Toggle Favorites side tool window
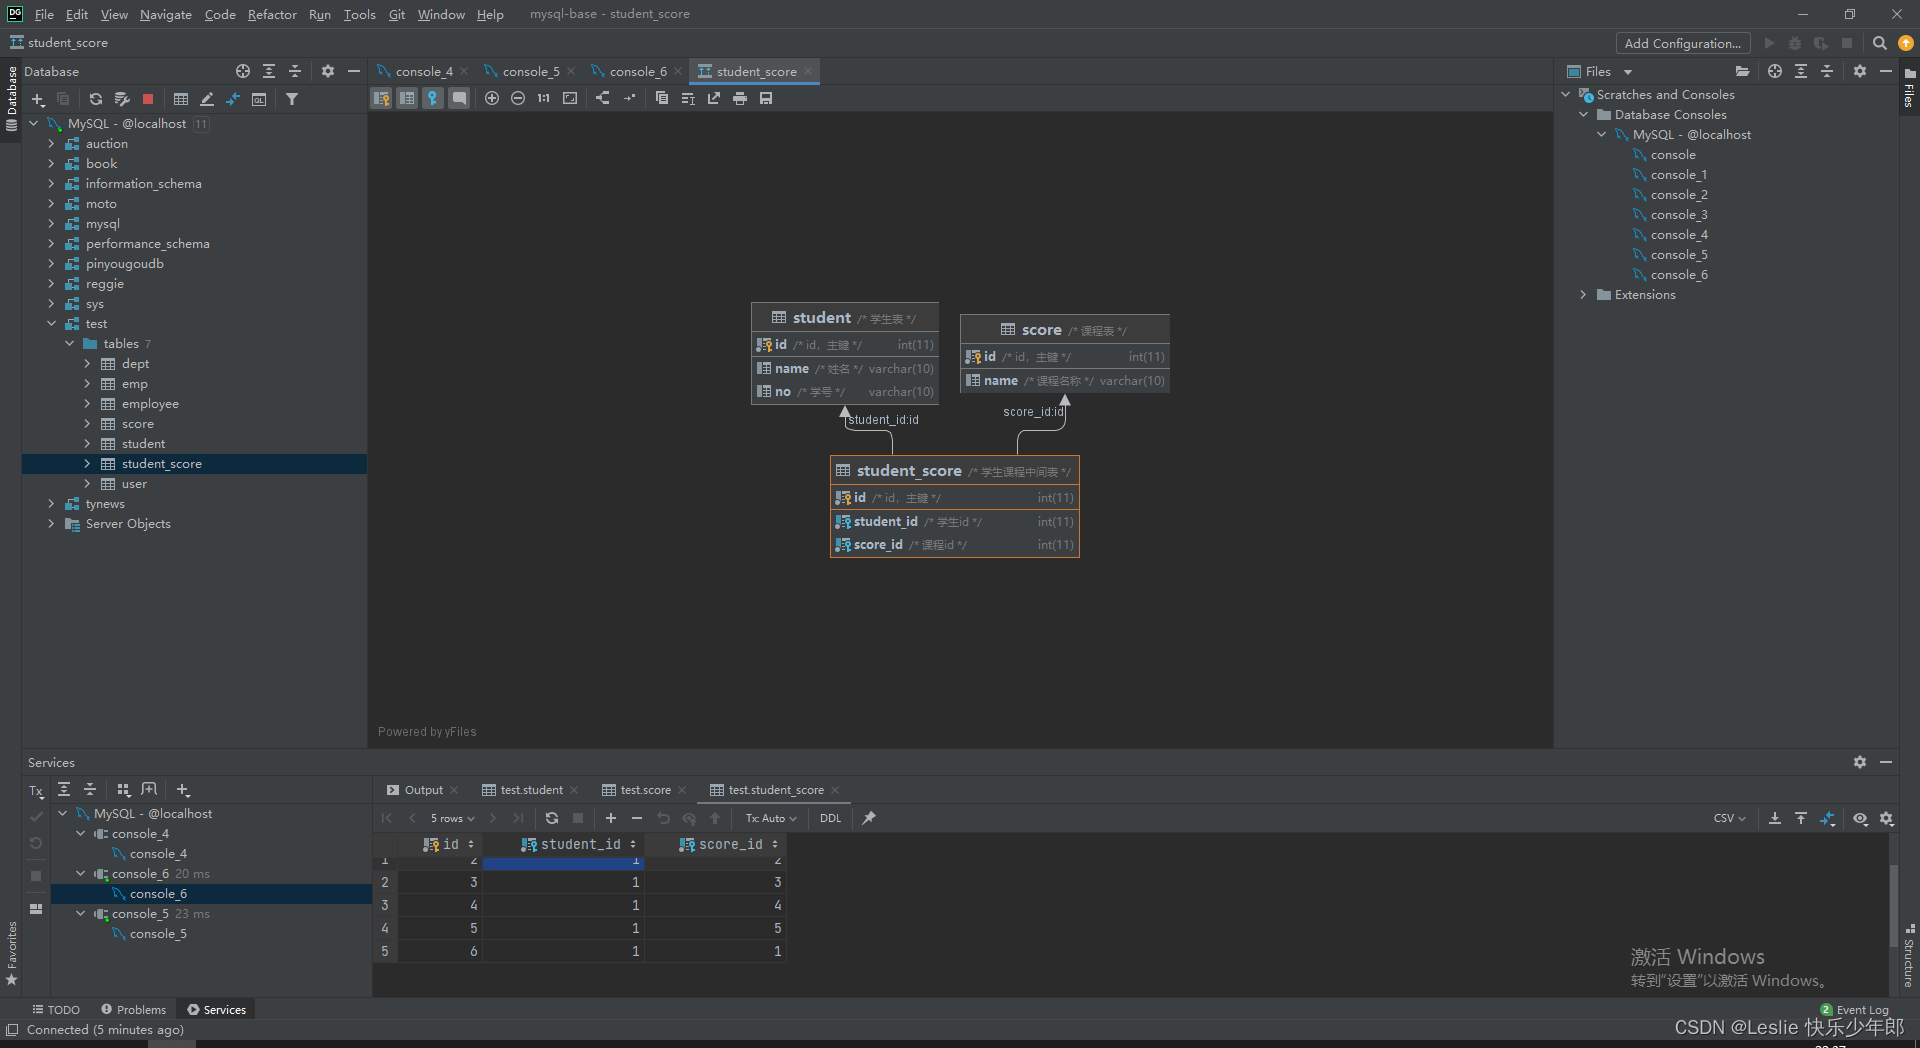 pyautogui.click(x=12, y=953)
